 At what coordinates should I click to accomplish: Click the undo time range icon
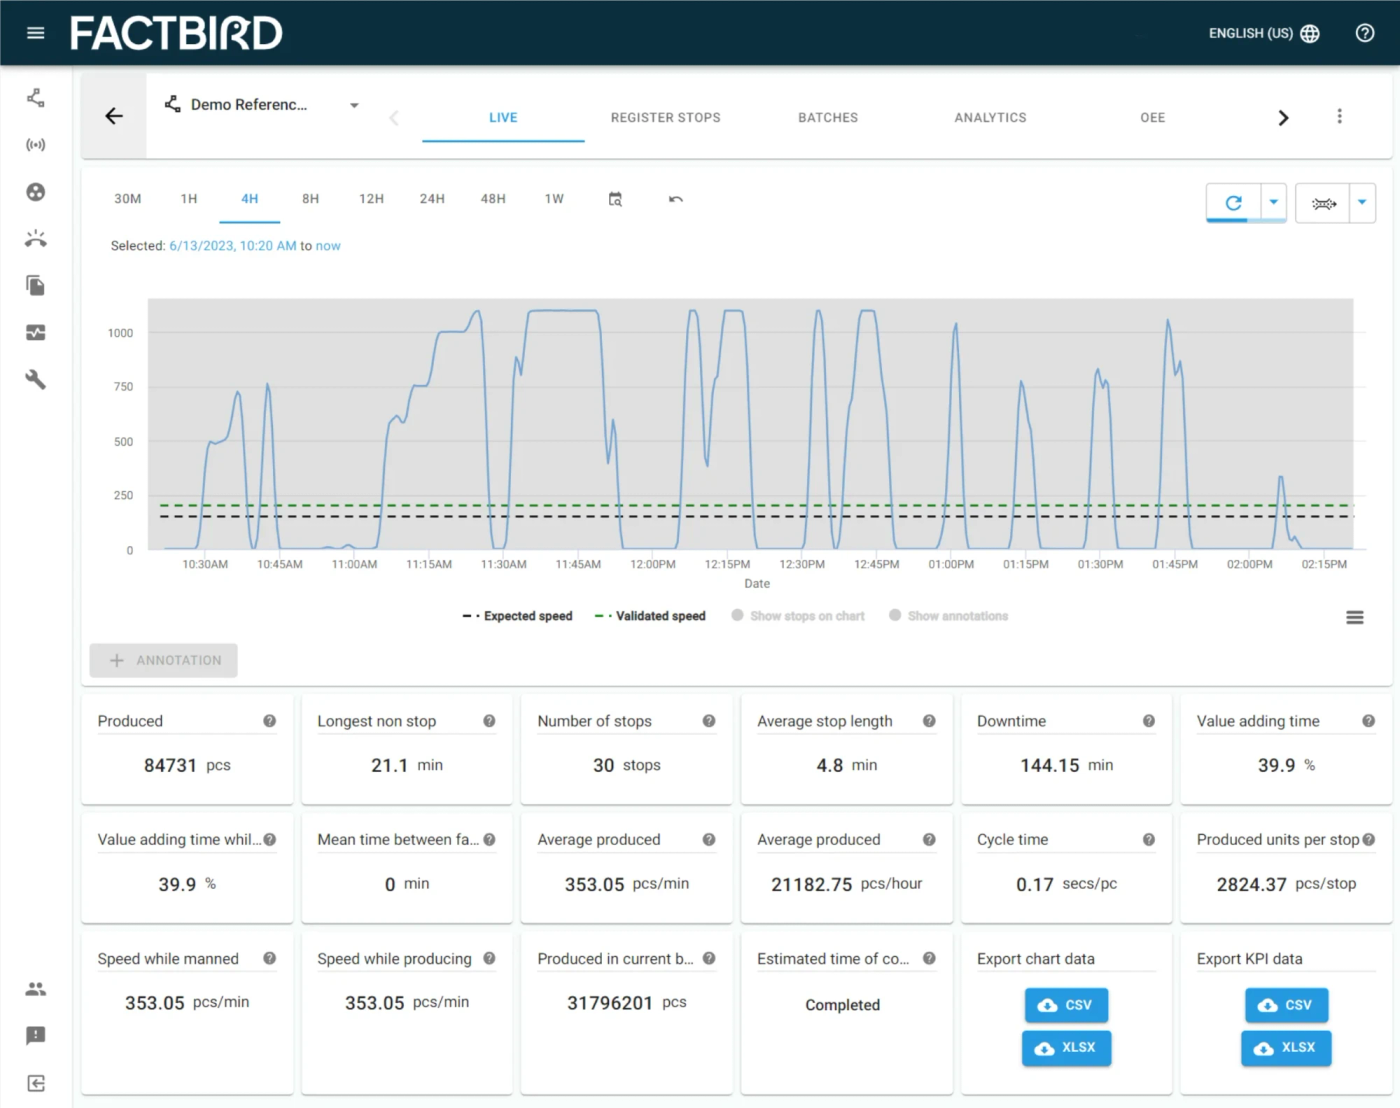click(x=676, y=199)
